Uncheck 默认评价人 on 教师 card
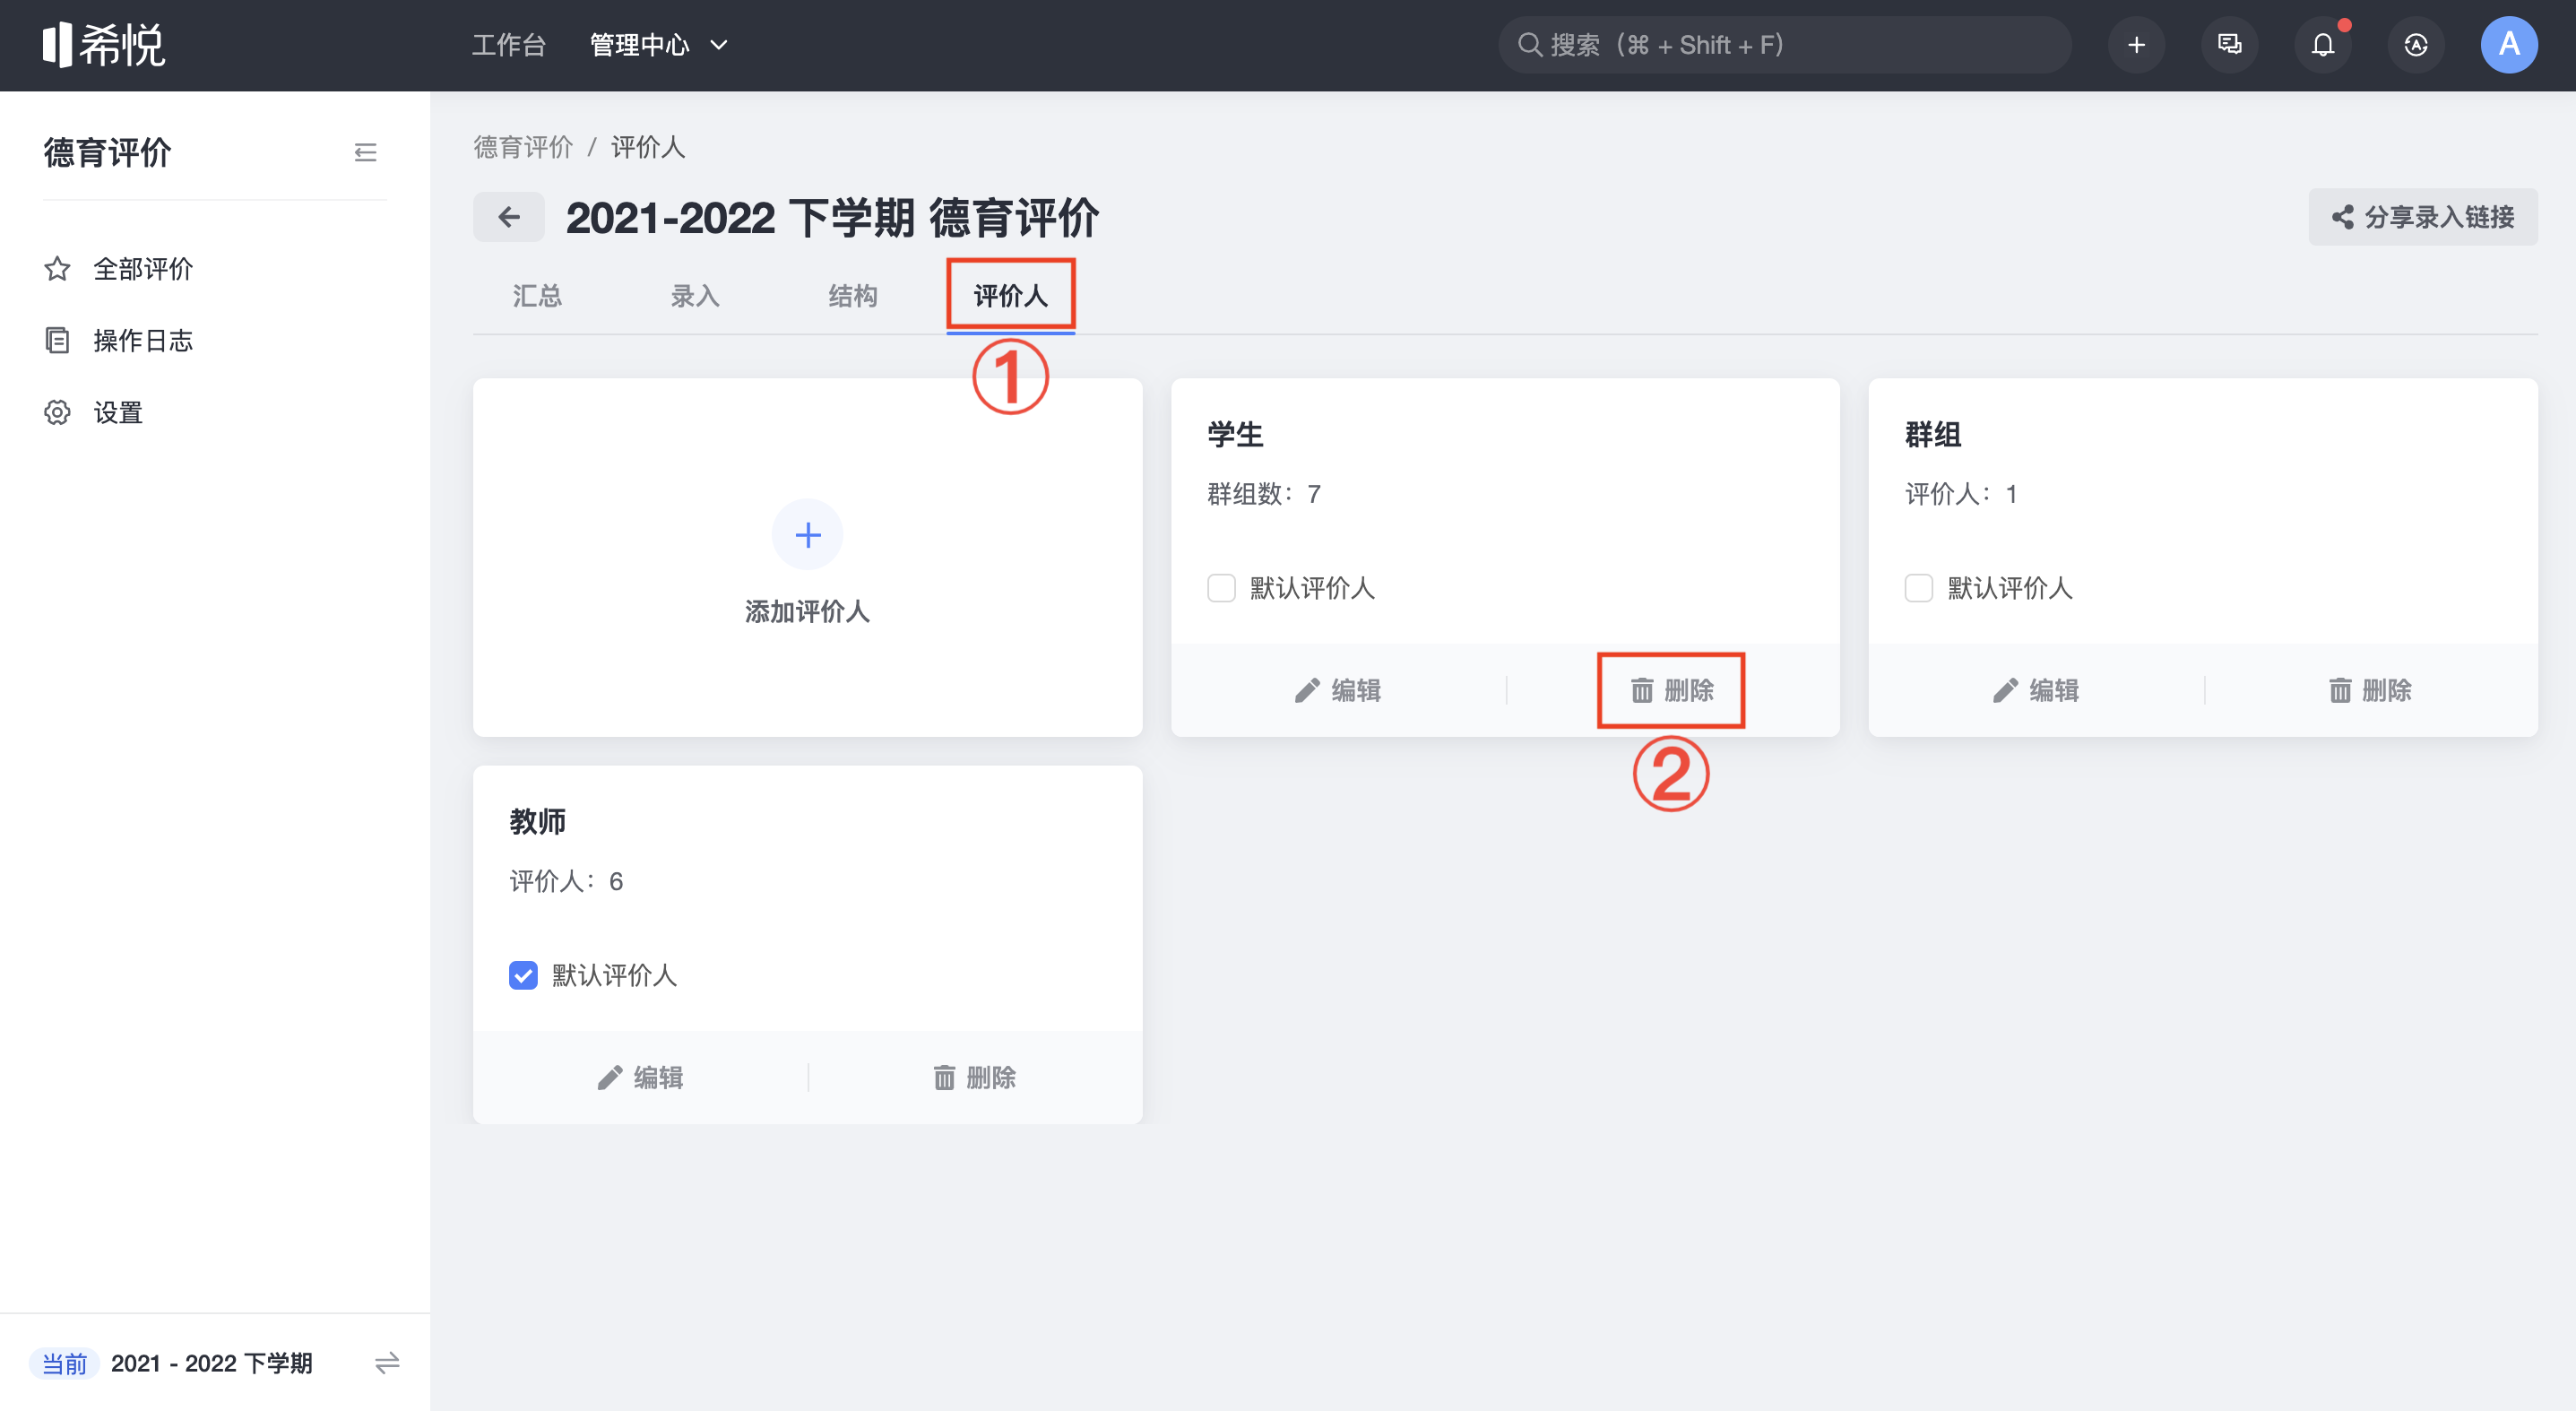The height and width of the screenshot is (1411, 2576). coord(523,975)
